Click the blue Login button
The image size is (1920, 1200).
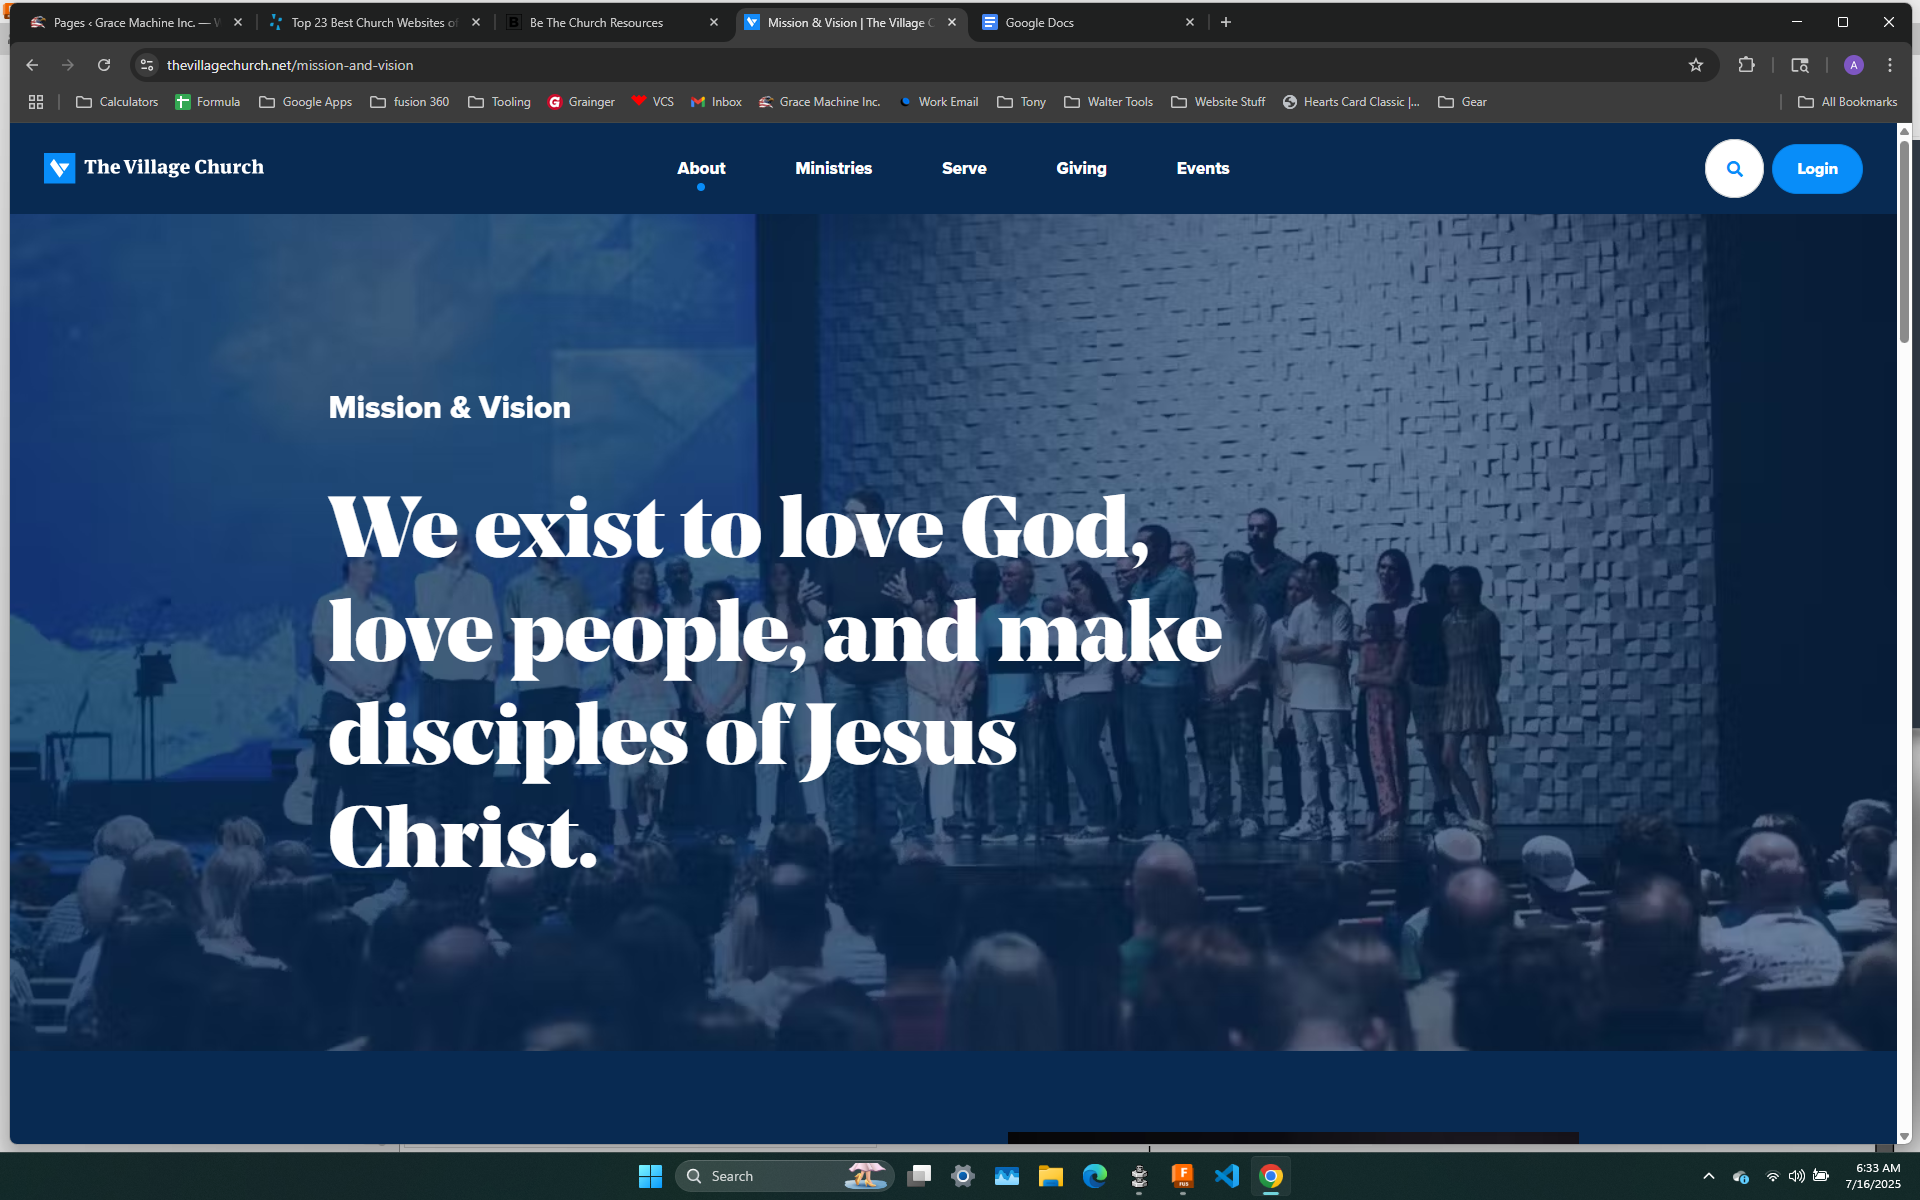tap(1816, 169)
